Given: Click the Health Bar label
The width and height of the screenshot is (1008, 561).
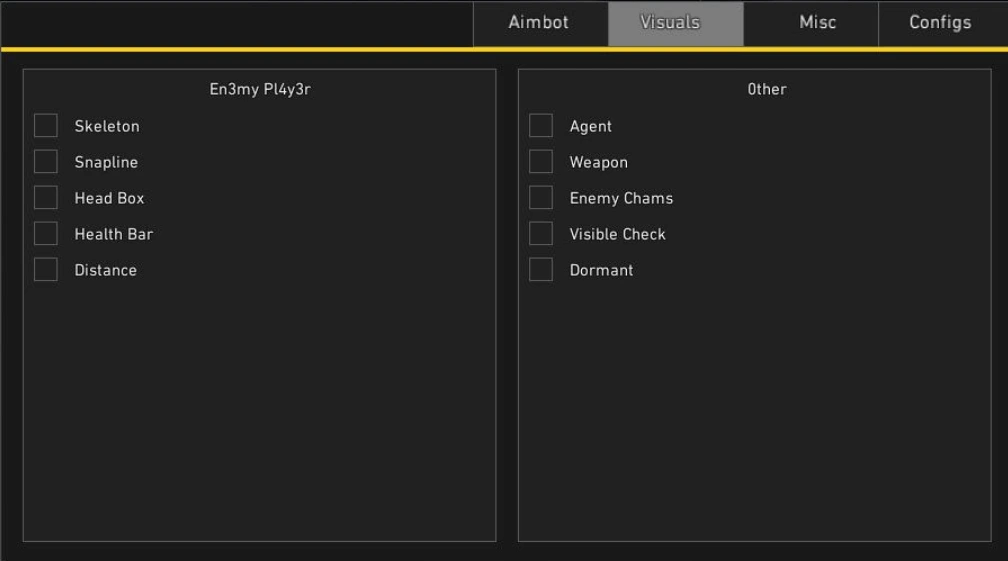Looking at the screenshot, I should pos(114,235).
